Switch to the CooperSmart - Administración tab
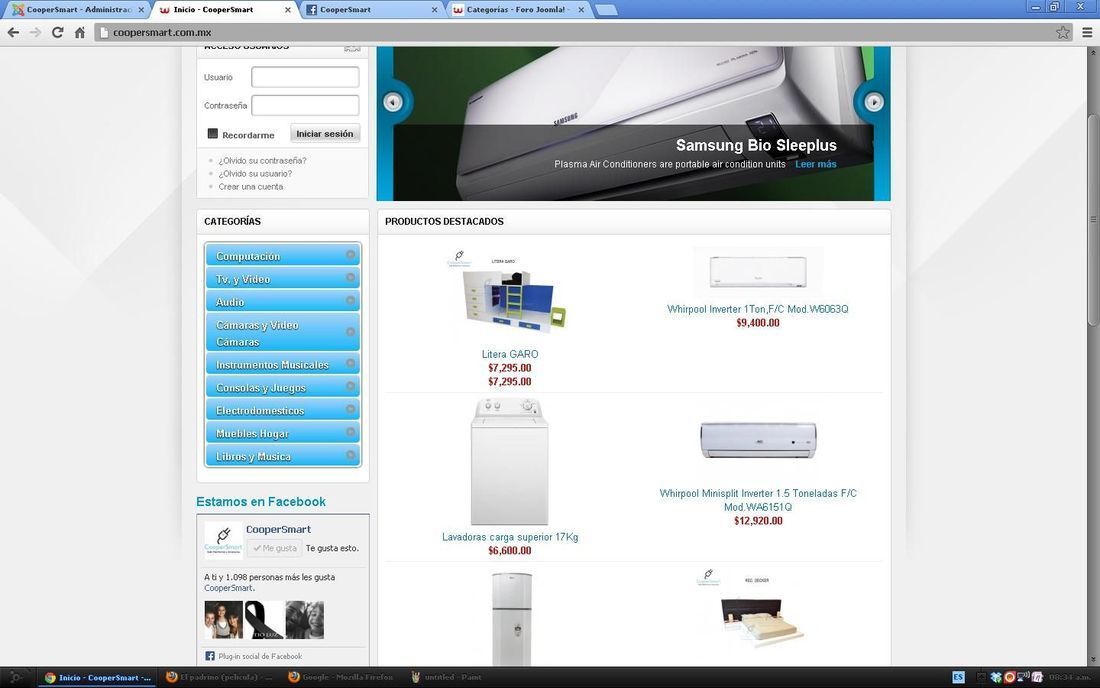 (x=77, y=10)
